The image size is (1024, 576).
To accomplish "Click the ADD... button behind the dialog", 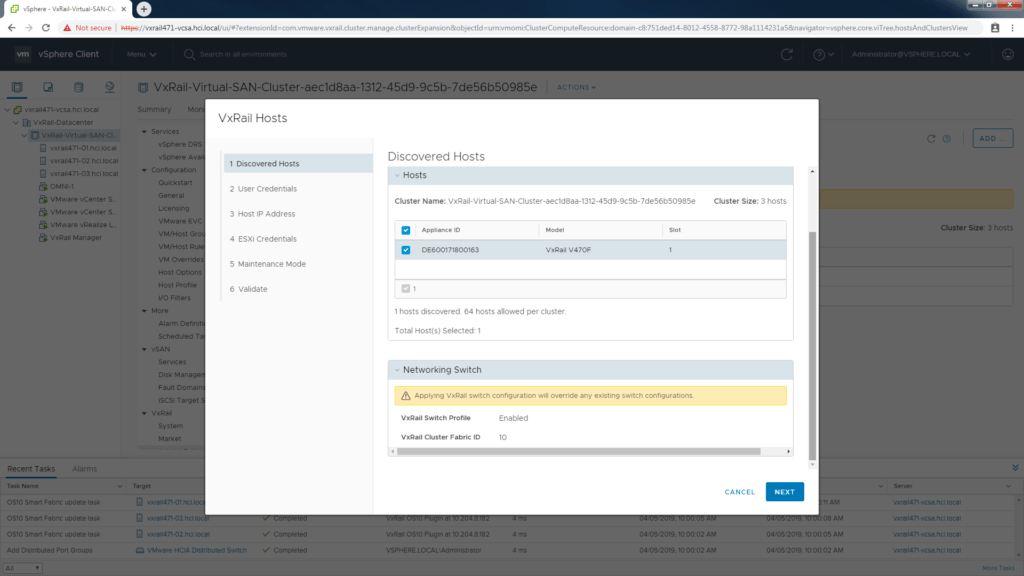I will point(993,138).
